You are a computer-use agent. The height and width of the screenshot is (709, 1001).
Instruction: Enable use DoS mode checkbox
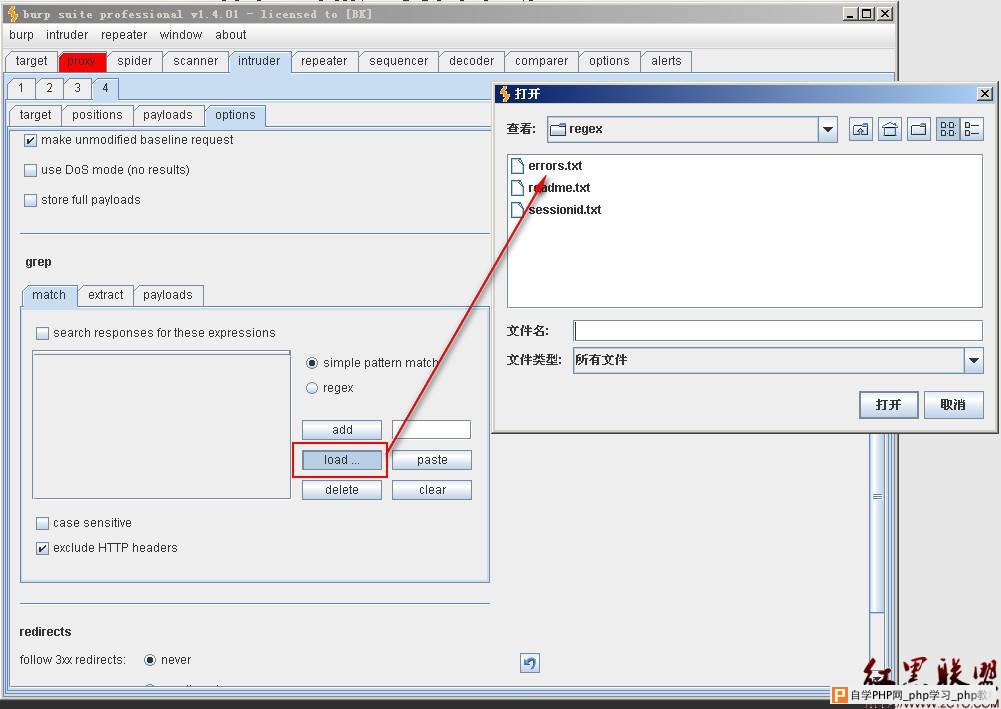pos(30,170)
